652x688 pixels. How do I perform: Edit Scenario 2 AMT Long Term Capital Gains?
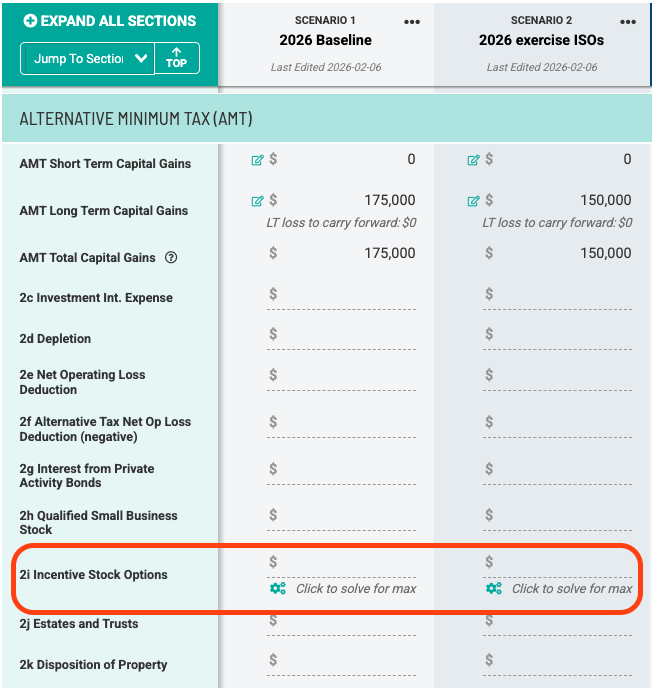click(474, 201)
